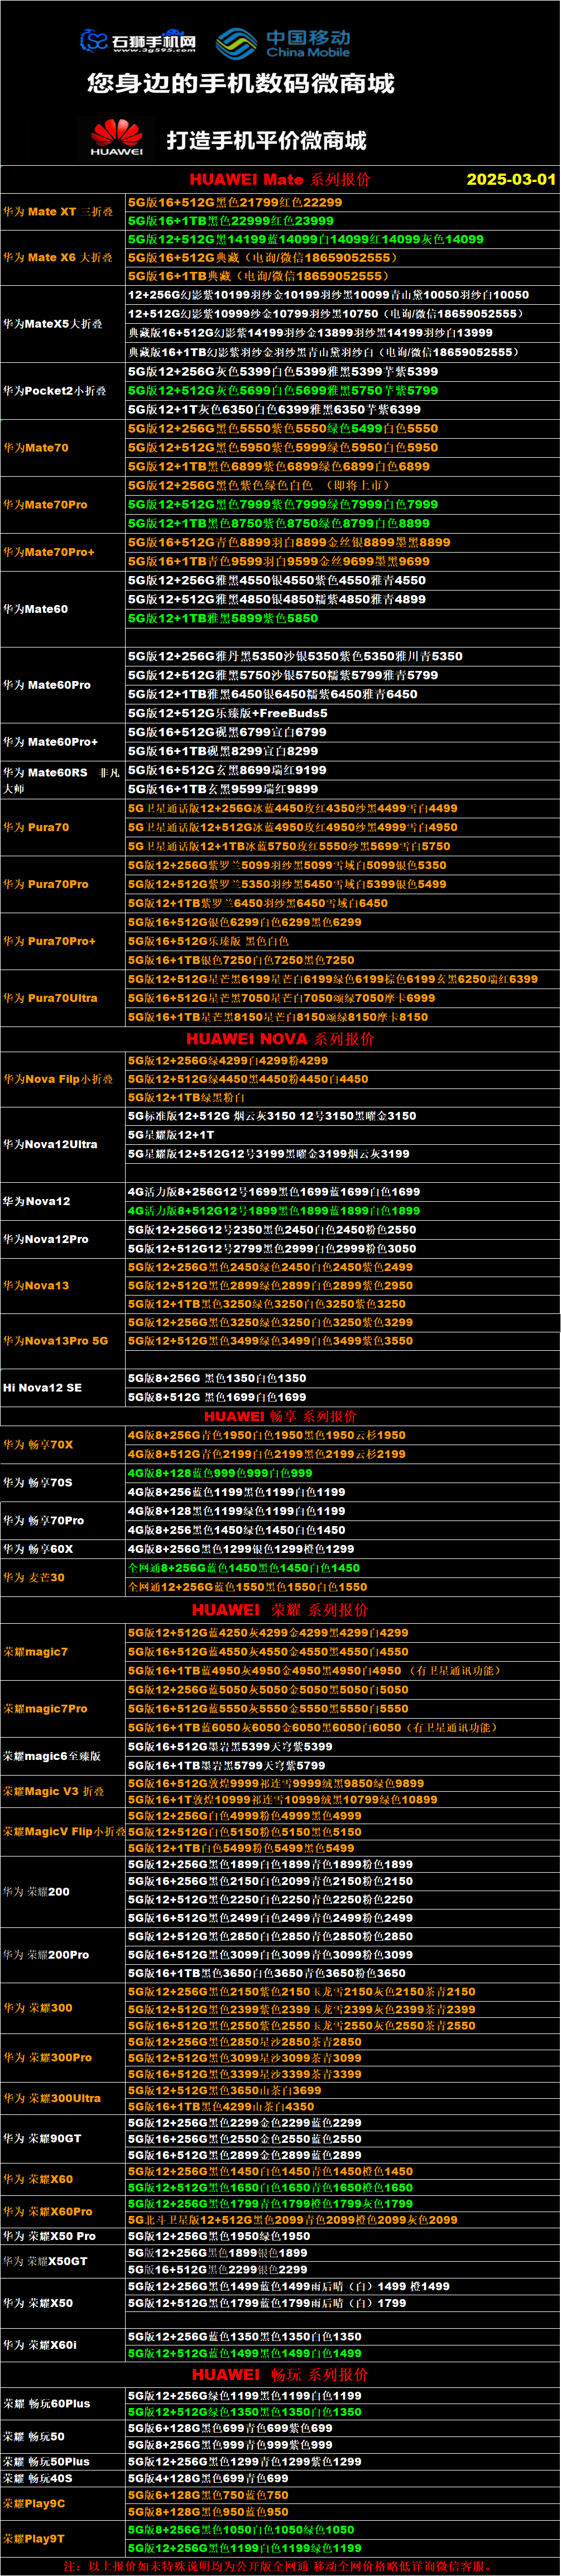Select the 荣耀 畅玩50Plus model label
This screenshot has width=561, height=2576.
coord(46,2461)
